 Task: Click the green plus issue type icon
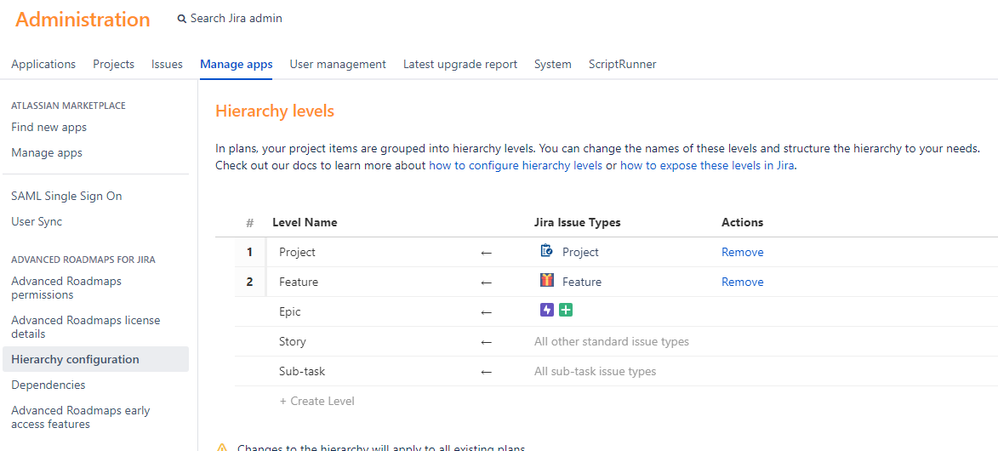click(566, 310)
